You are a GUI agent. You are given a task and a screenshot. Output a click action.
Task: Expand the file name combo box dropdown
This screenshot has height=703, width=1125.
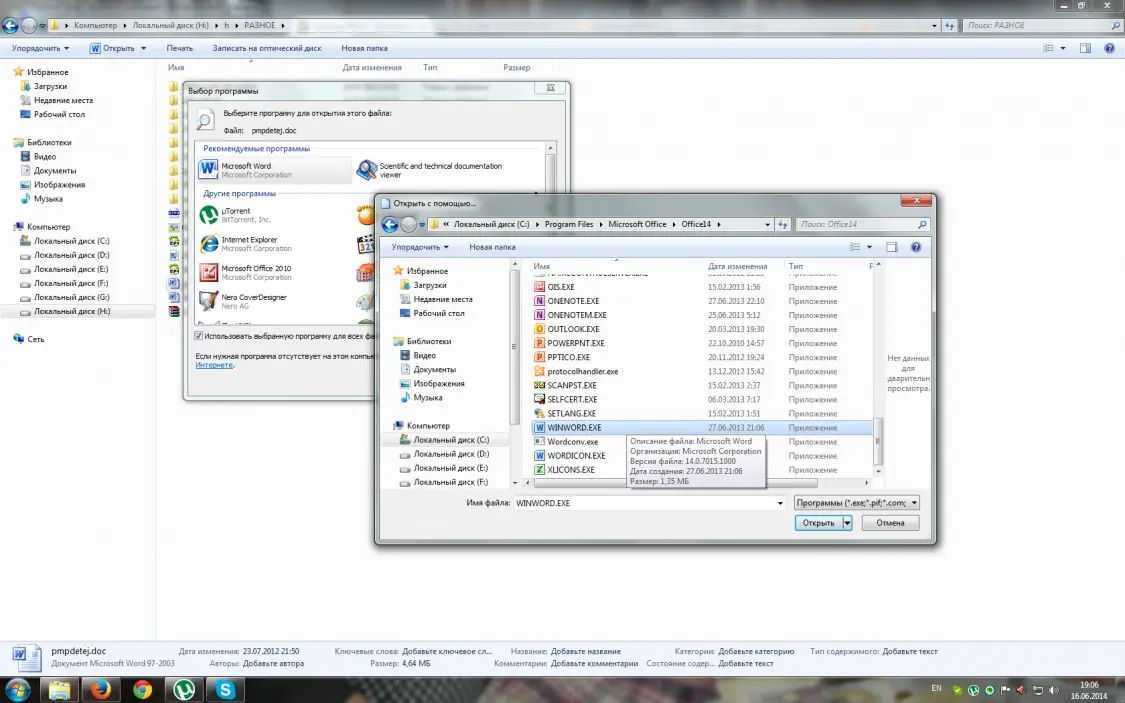(780, 503)
